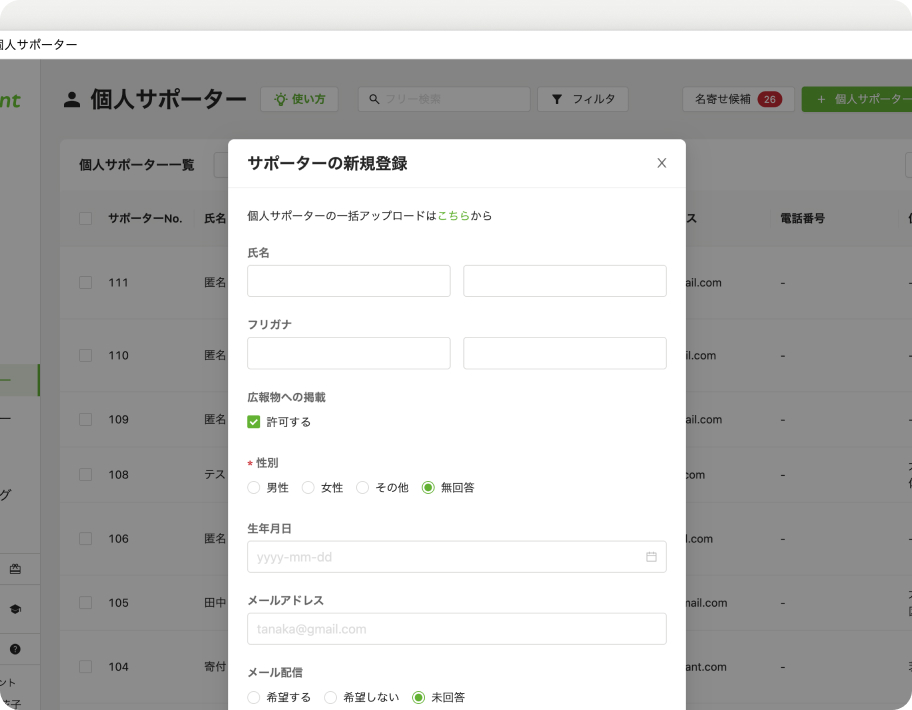This screenshot has height=710, width=912.
Task: Select the 女性 gender option
Action: [x=308, y=488]
